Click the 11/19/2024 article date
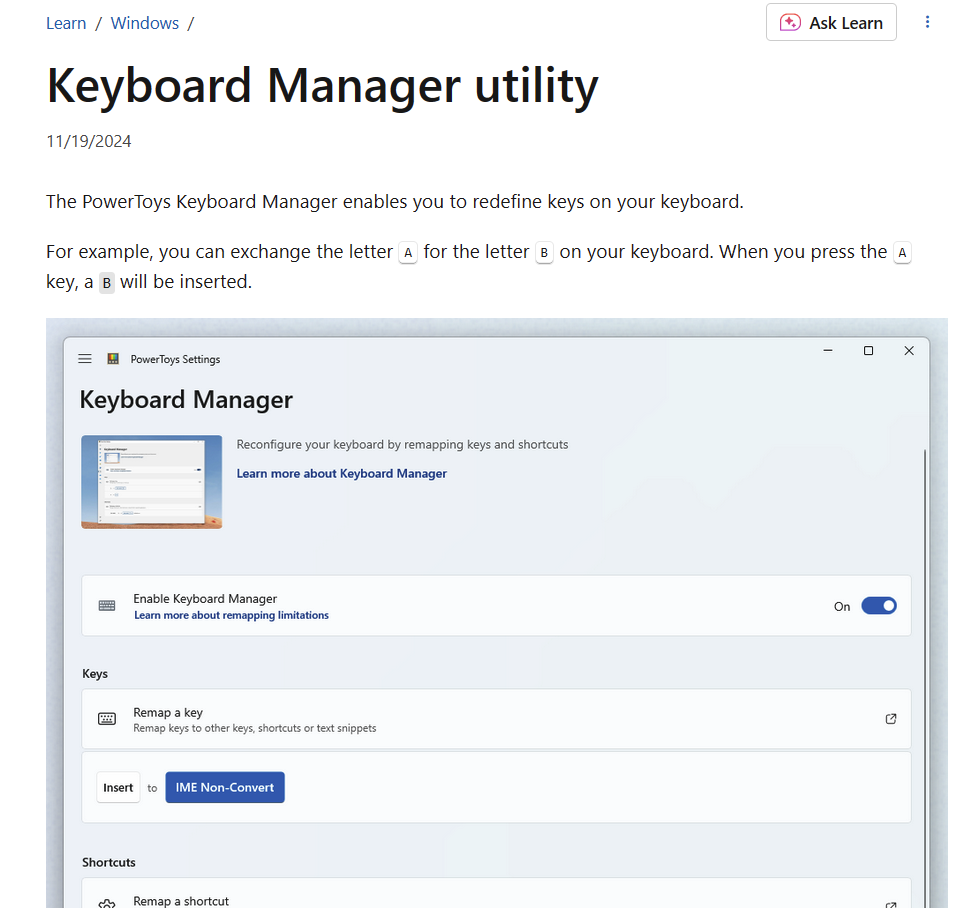 click(x=88, y=142)
